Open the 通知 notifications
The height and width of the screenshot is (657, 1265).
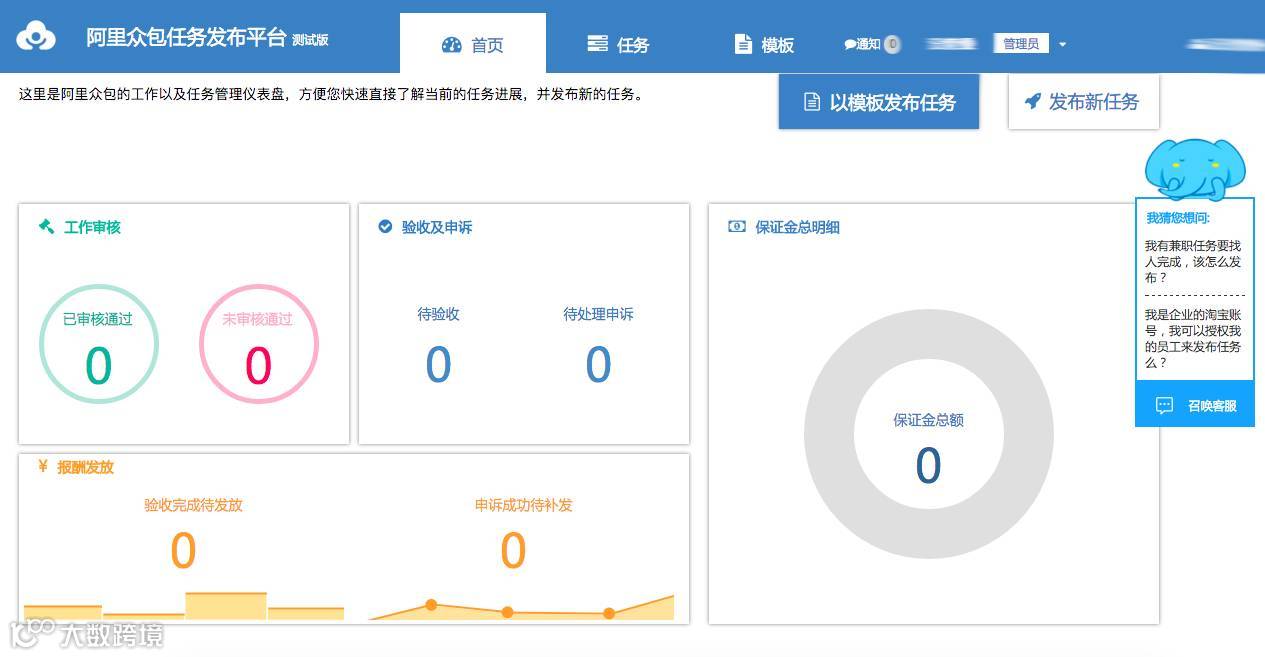[872, 44]
